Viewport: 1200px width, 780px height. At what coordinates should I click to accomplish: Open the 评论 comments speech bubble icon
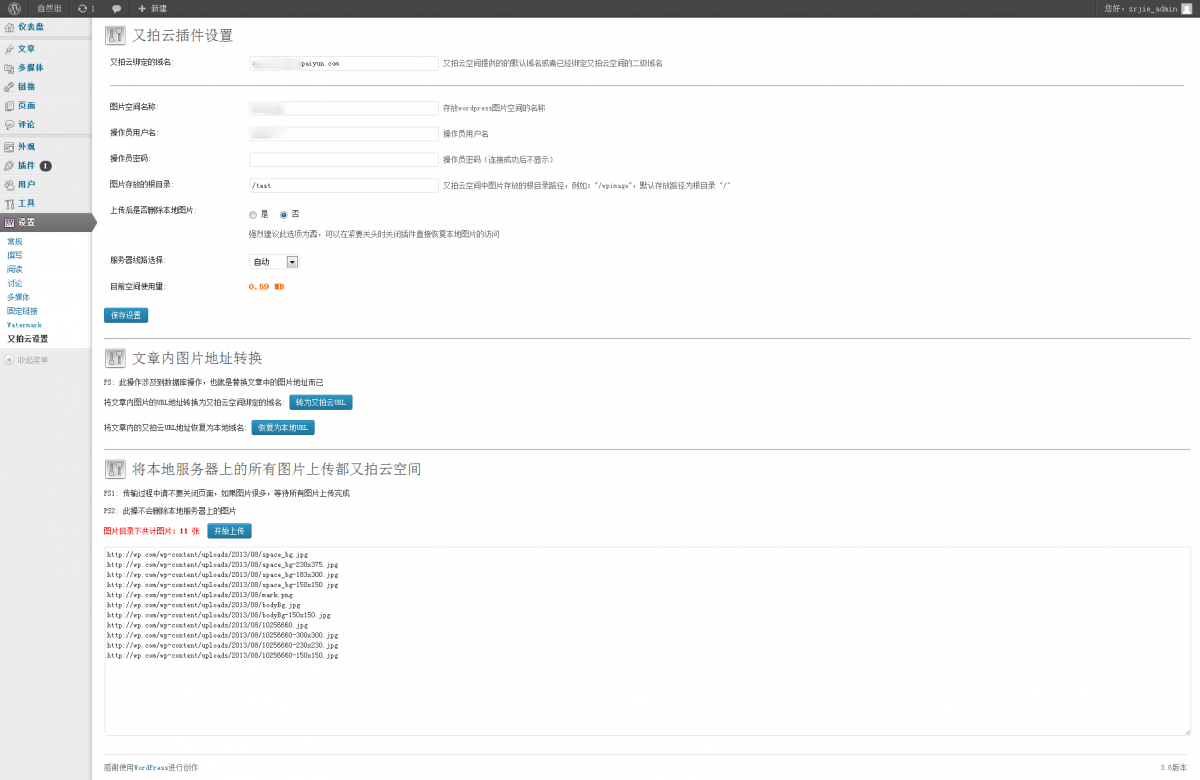click(10, 124)
